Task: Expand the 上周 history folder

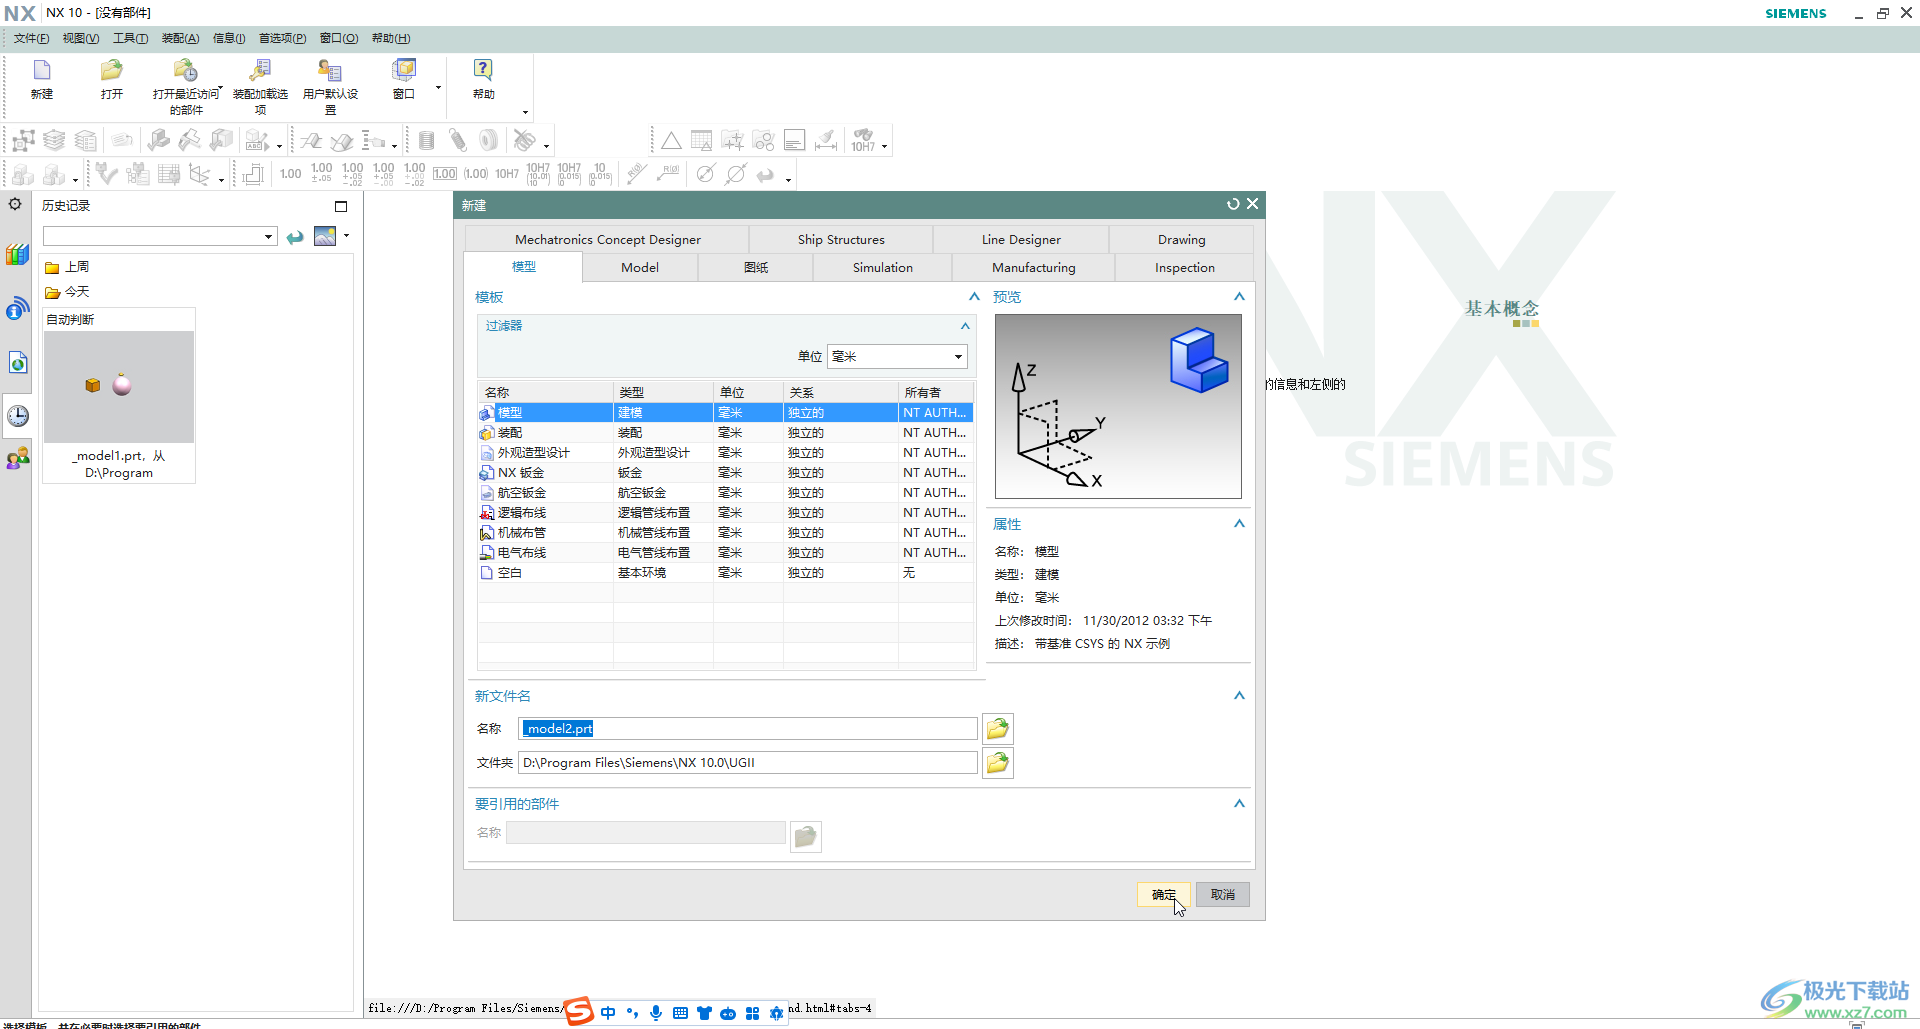Action: point(67,267)
